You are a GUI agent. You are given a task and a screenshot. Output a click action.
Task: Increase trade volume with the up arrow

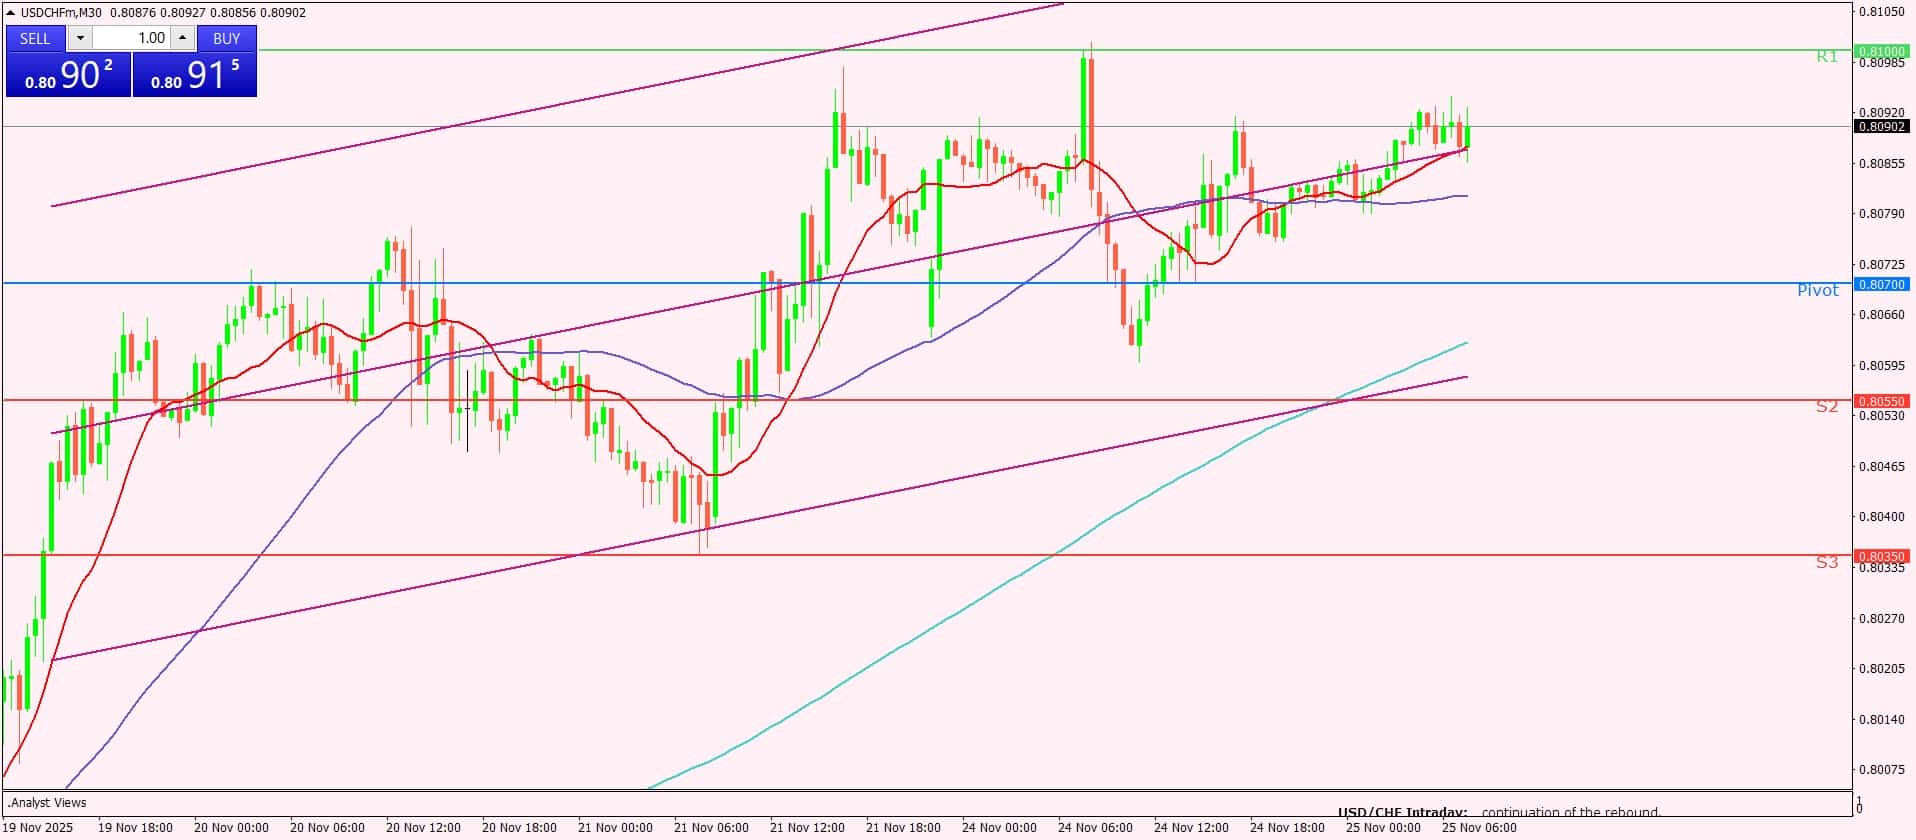click(x=182, y=38)
